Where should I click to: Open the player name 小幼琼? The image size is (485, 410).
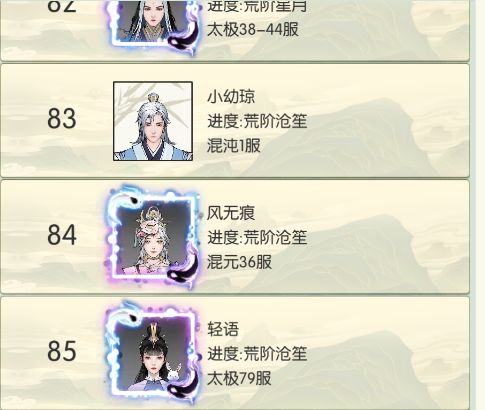(x=231, y=97)
